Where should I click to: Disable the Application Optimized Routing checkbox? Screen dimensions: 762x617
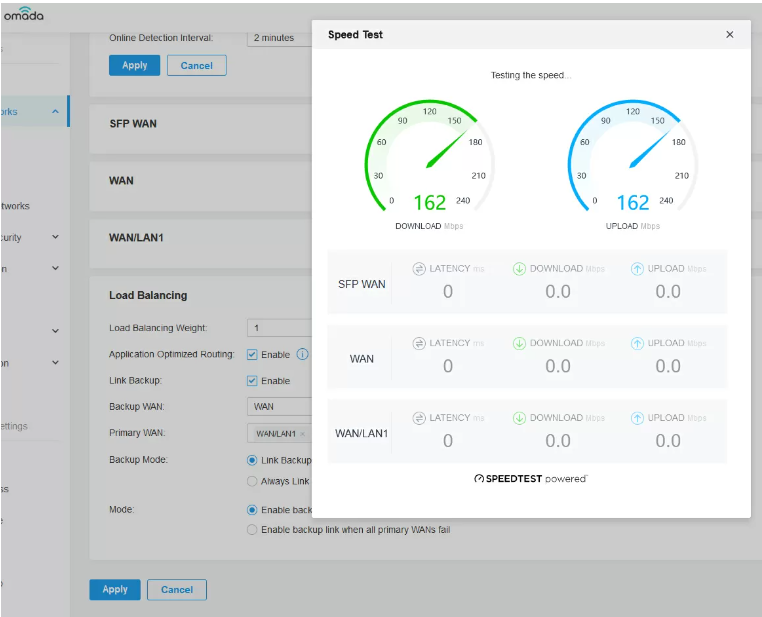click(252, 354)
